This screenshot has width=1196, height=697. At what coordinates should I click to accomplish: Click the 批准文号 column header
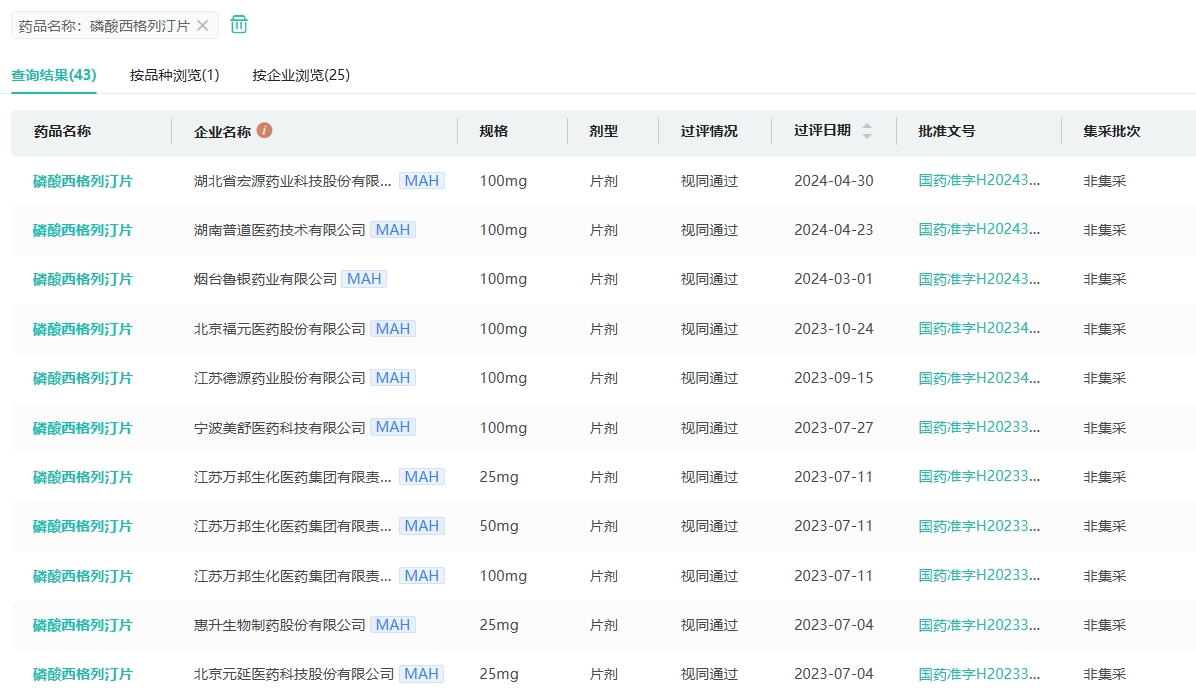[946, 131]
